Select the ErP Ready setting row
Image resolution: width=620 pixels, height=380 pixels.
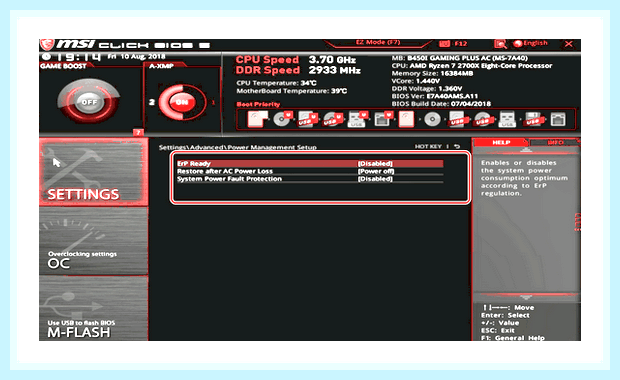pyautogui.click(x=310, y=163)
